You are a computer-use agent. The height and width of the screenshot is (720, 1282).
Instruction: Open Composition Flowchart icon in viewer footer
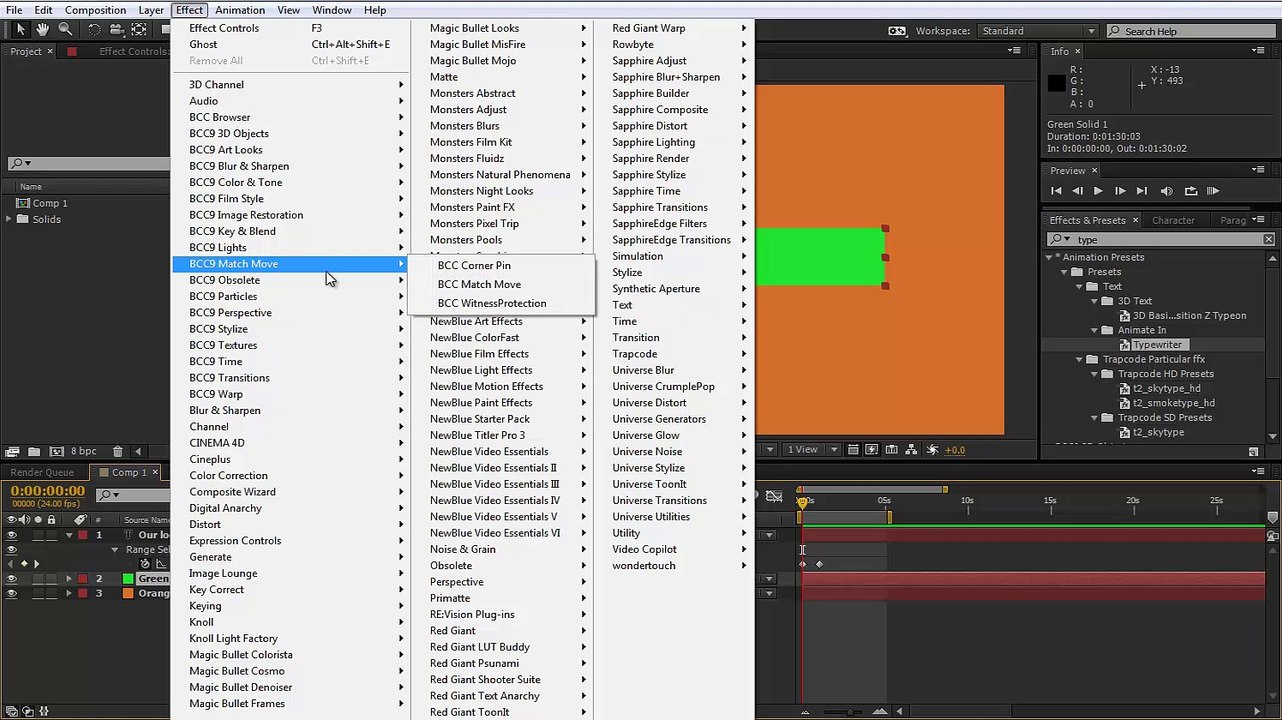coord(911,450)
